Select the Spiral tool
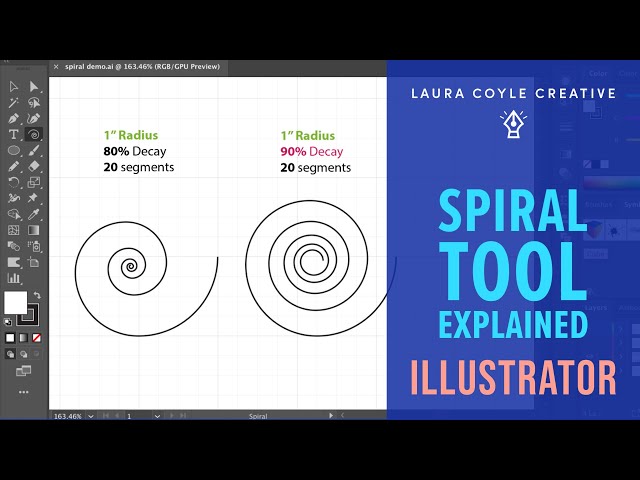 pyautogui.click(x=34, y=134)
